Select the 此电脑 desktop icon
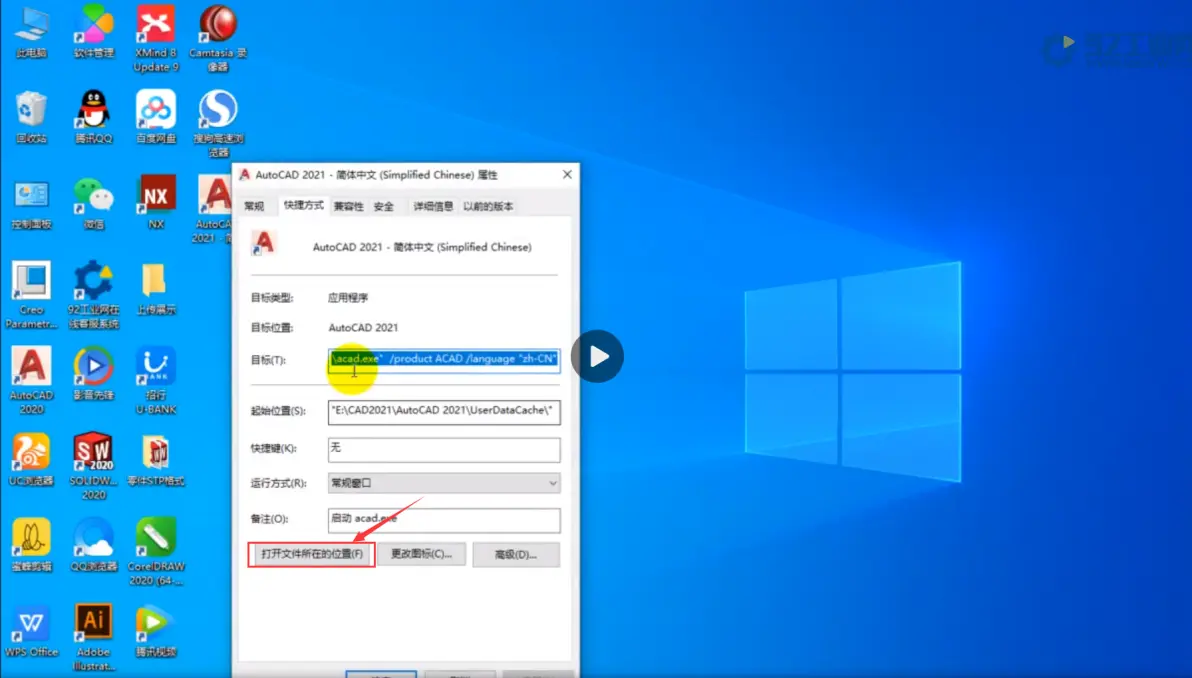This screenshot has width=1192, height=678. point(31,32)
